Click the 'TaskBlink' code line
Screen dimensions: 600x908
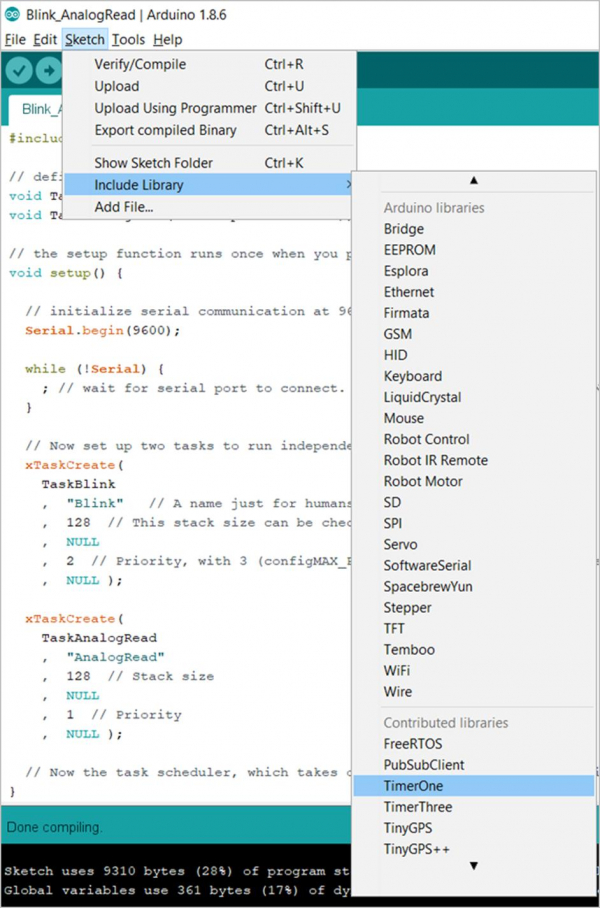[x=78, y=484]
